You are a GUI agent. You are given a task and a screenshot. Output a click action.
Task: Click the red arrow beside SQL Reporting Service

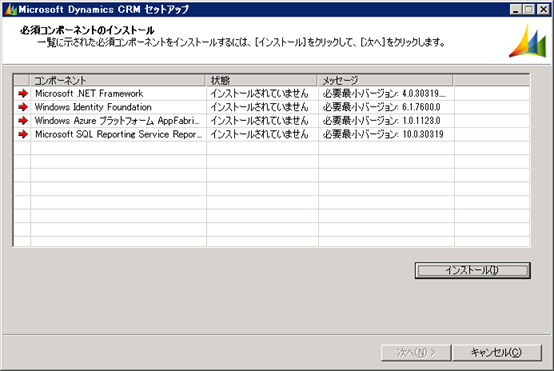tap(23, 134)
